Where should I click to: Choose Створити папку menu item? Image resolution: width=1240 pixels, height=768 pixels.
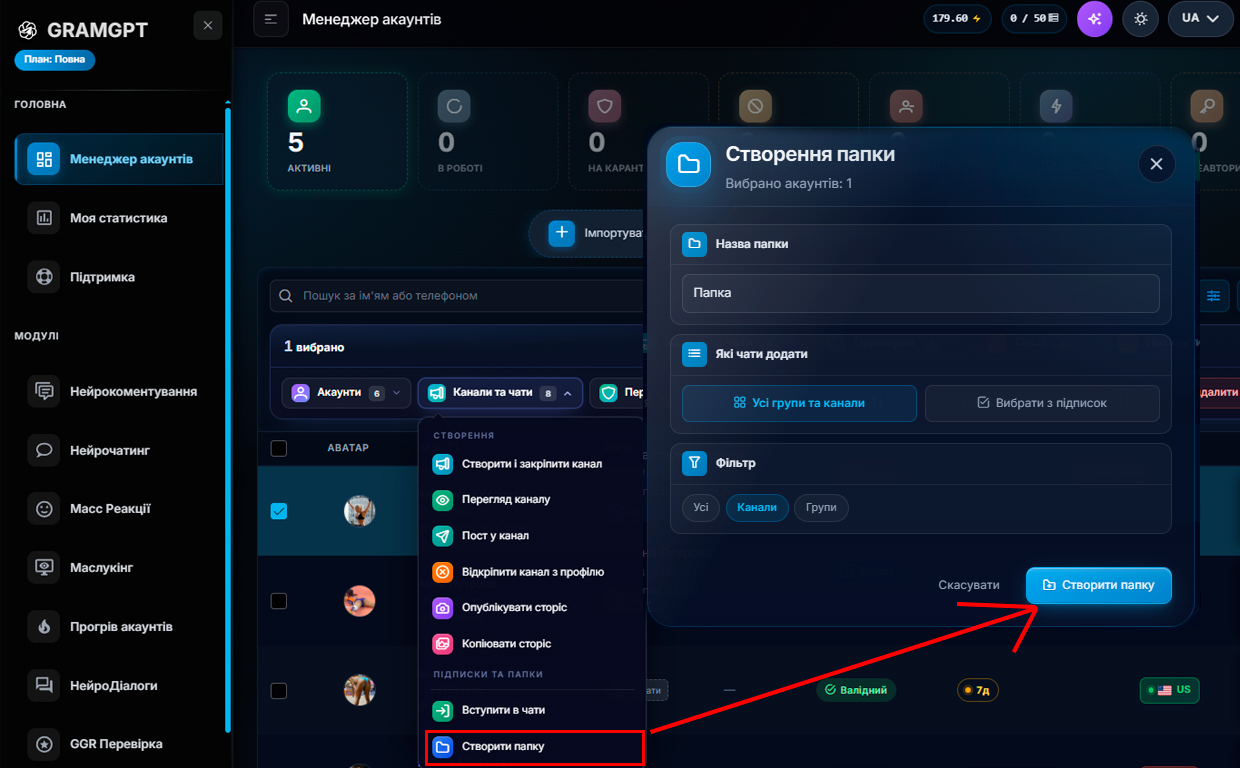pos(535,747)
